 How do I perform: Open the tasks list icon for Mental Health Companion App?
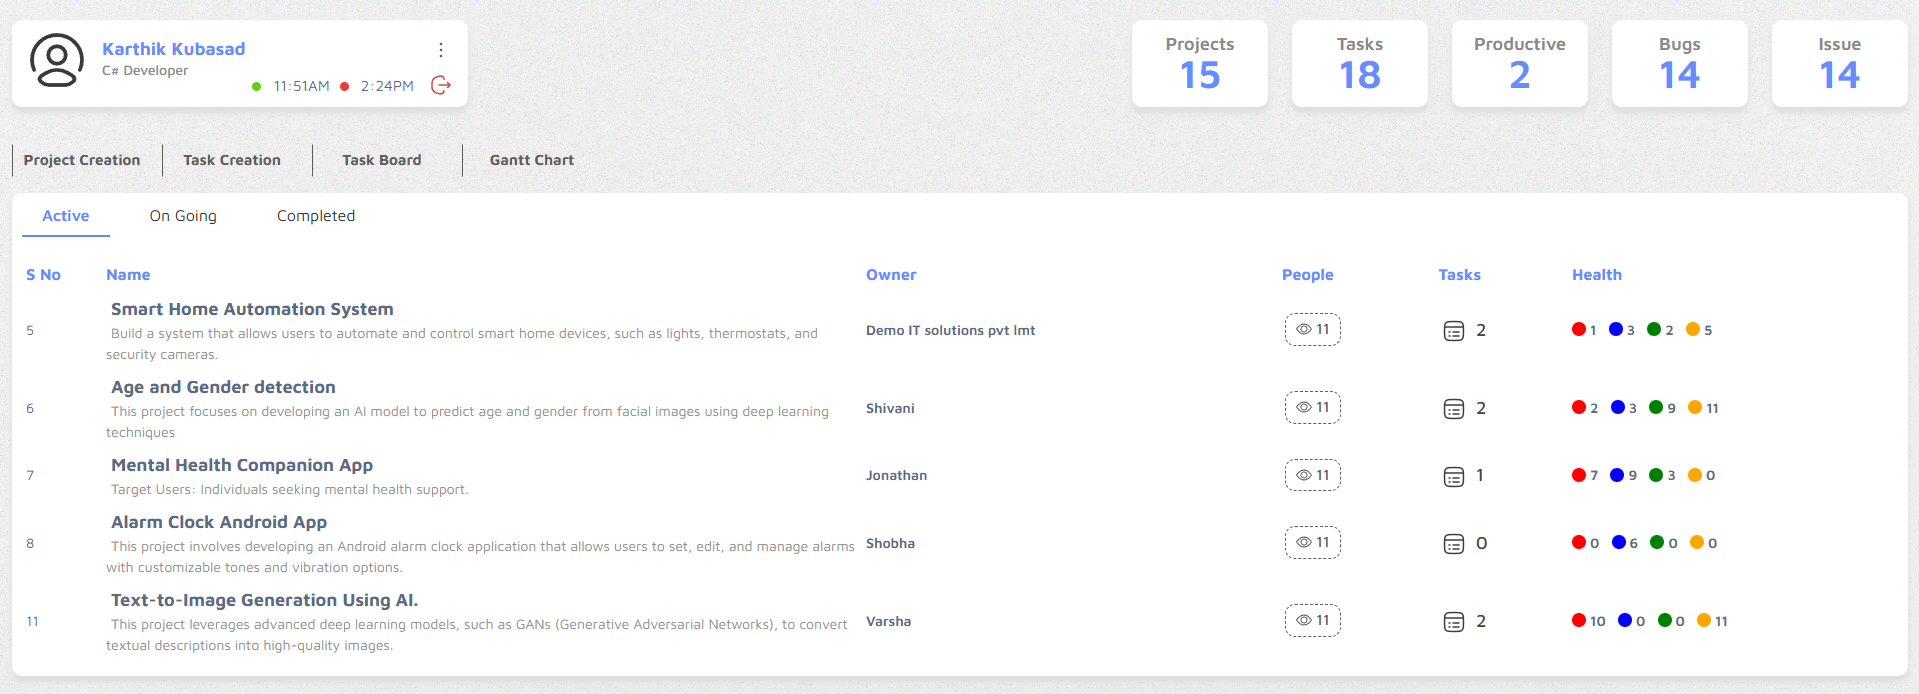click(x=1454, y=477)
